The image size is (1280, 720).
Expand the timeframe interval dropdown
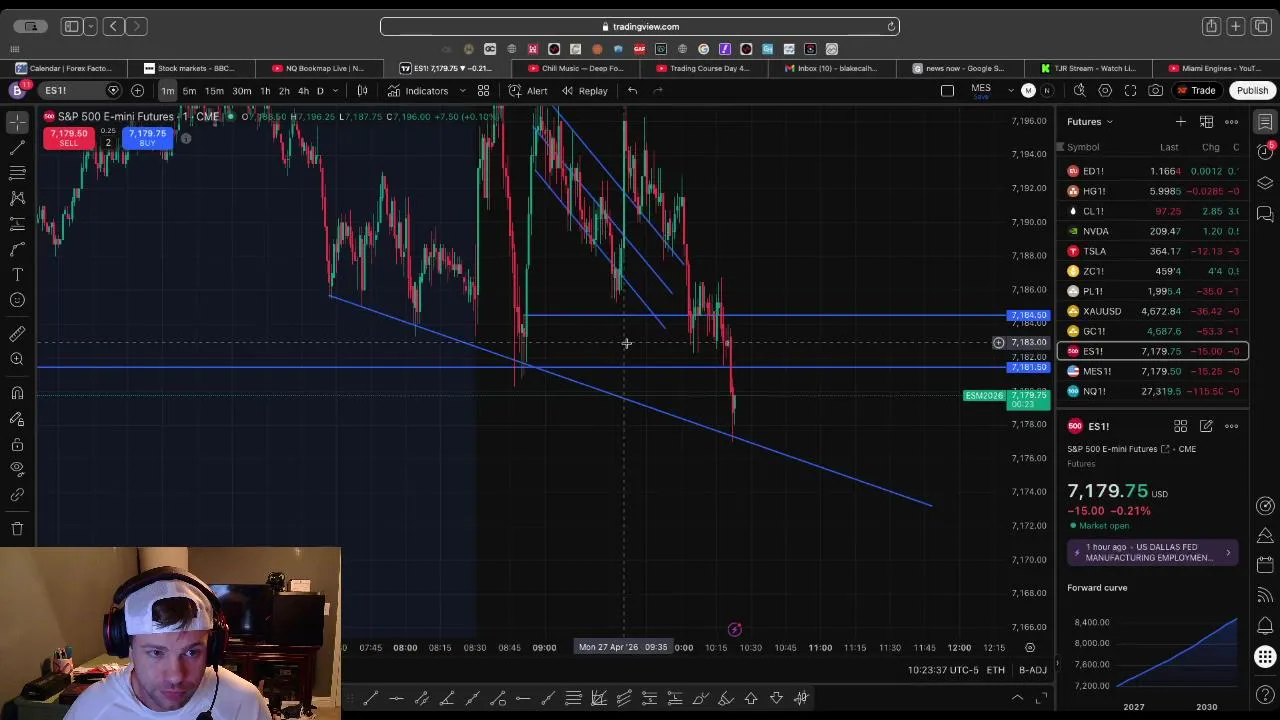(335, 91)
